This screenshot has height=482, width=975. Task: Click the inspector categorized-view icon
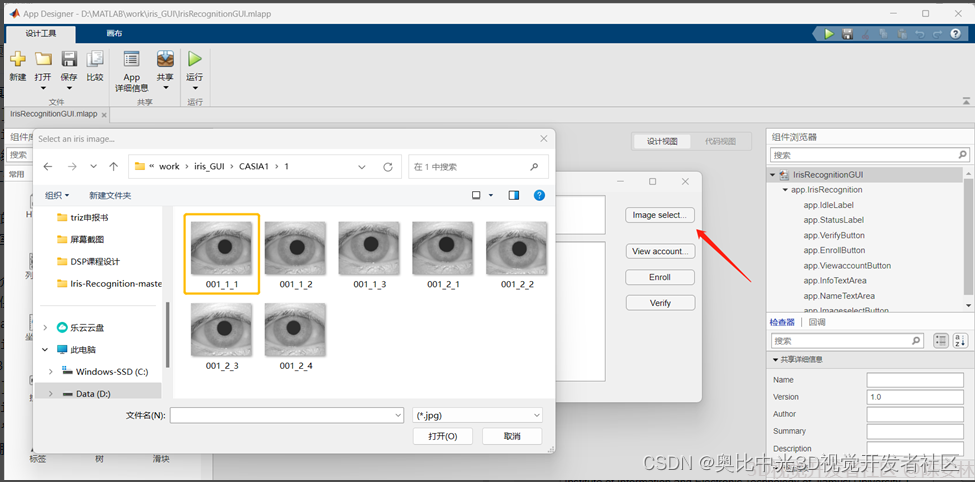pos(941,341)
